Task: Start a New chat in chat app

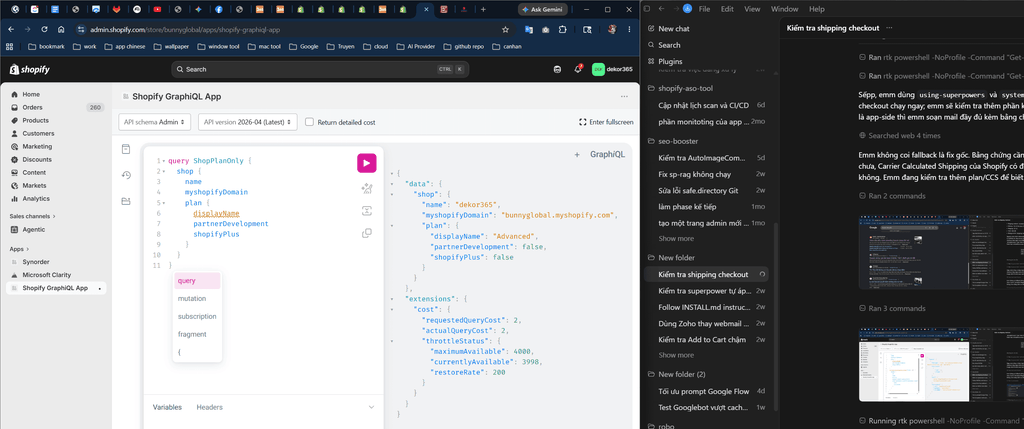Action: (673, 29)
